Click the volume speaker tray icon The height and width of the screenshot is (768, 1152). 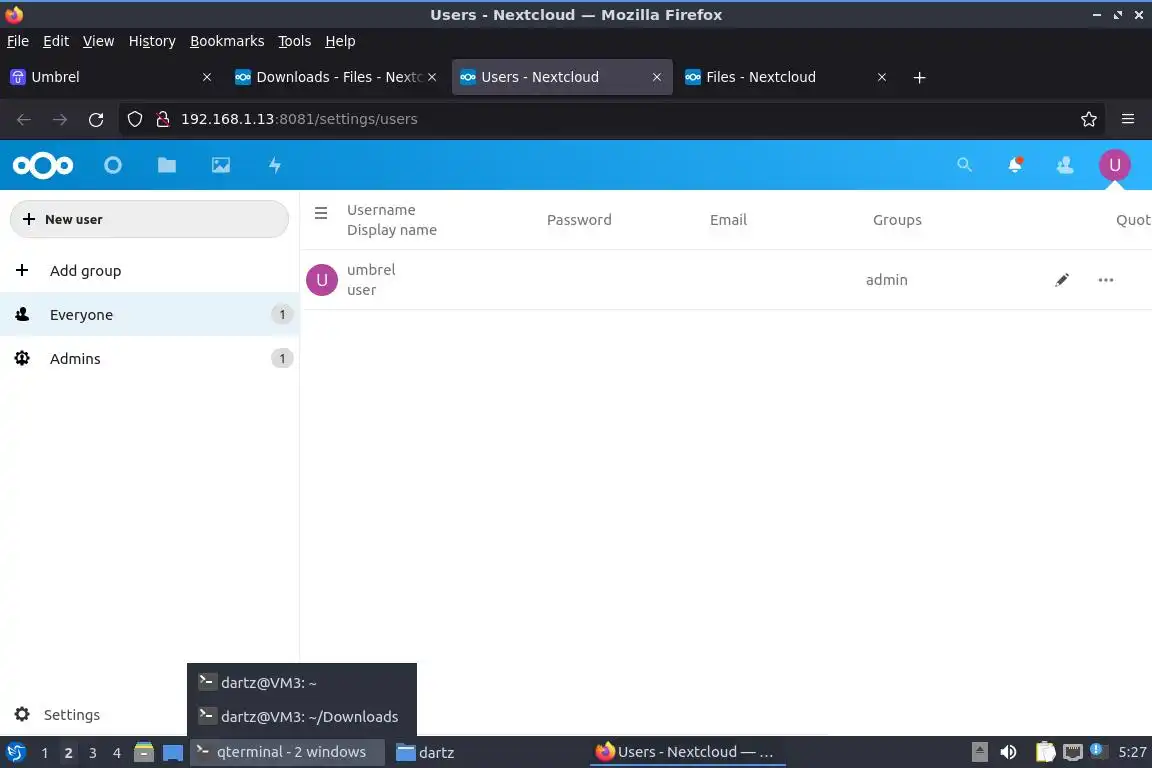(1008, 752)
